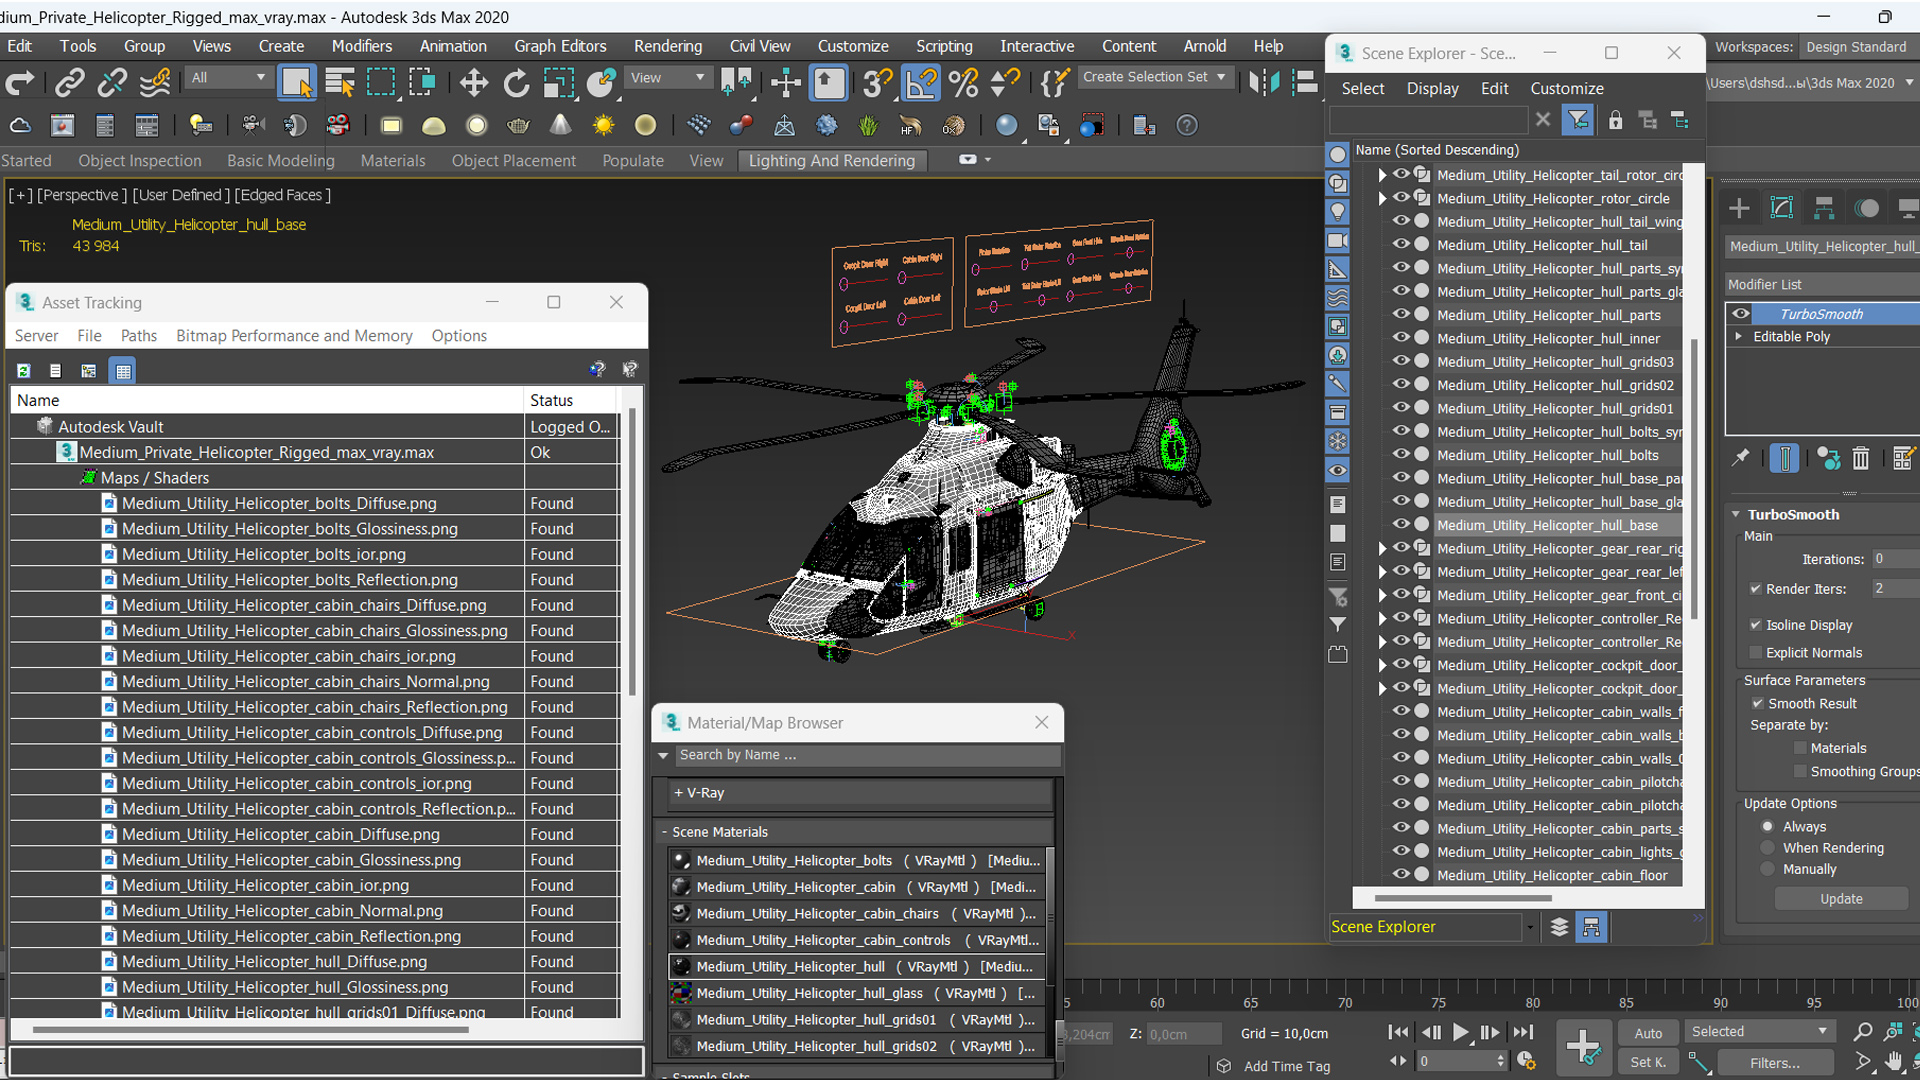Click the Search by Name field
Screen dimensions: 1920x1080
coord(866,755)
